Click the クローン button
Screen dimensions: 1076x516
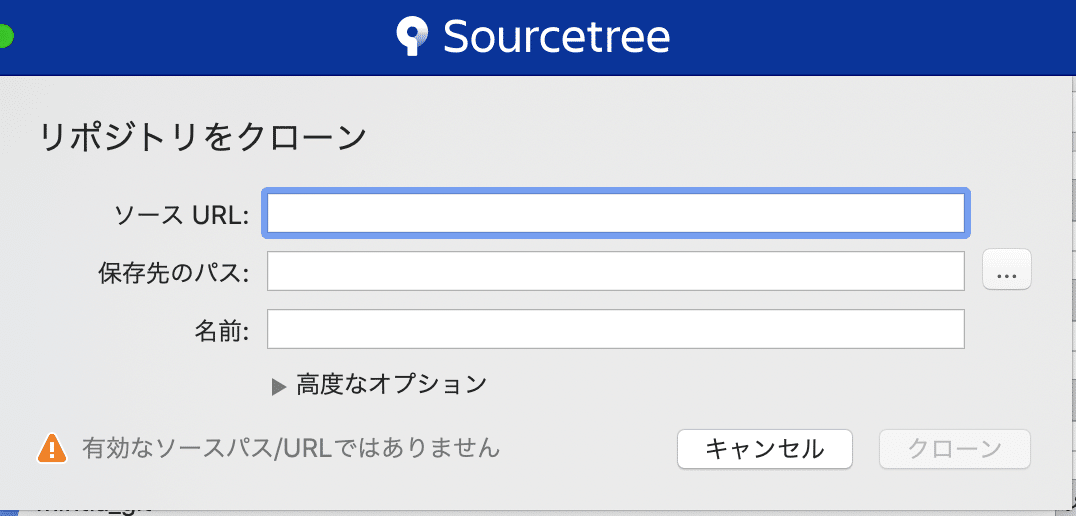[955, 449]
